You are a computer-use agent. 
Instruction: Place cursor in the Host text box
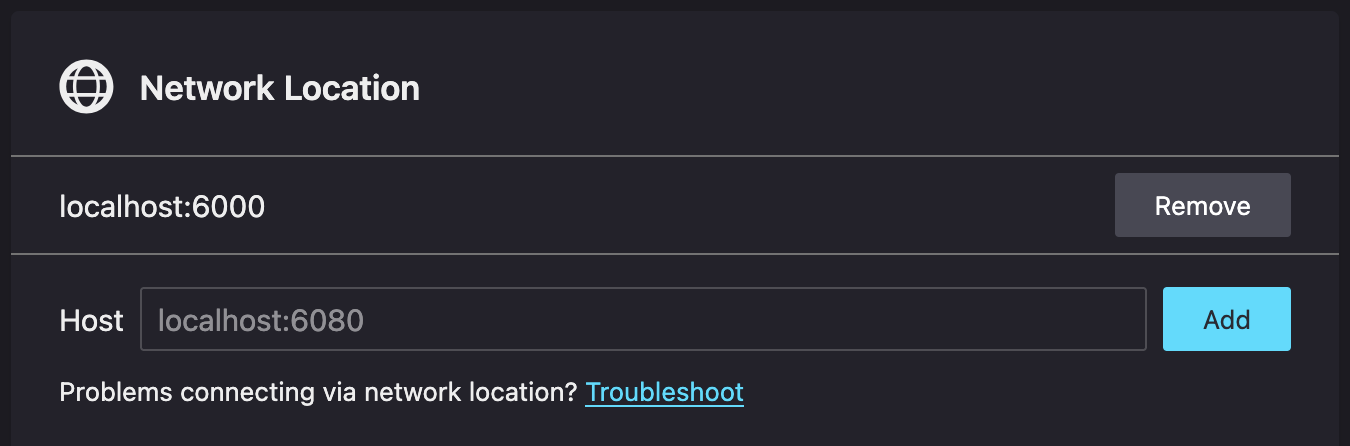(642, 320)
